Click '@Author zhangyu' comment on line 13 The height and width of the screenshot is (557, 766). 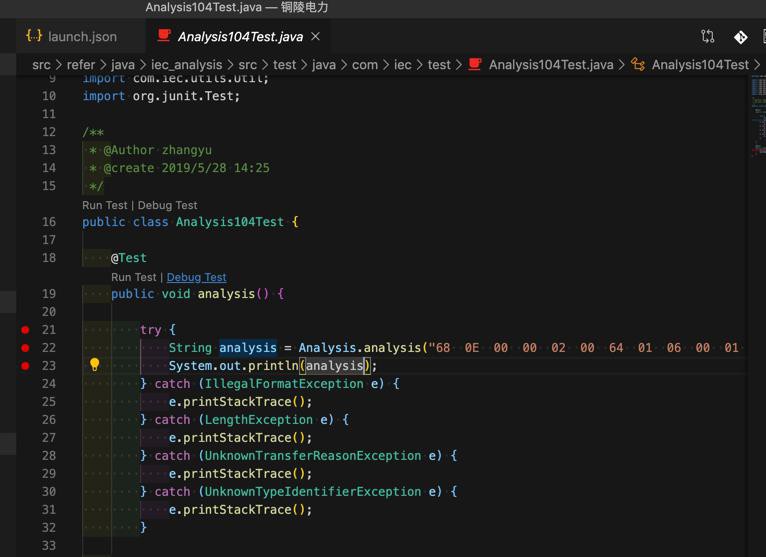coord(157,150)
